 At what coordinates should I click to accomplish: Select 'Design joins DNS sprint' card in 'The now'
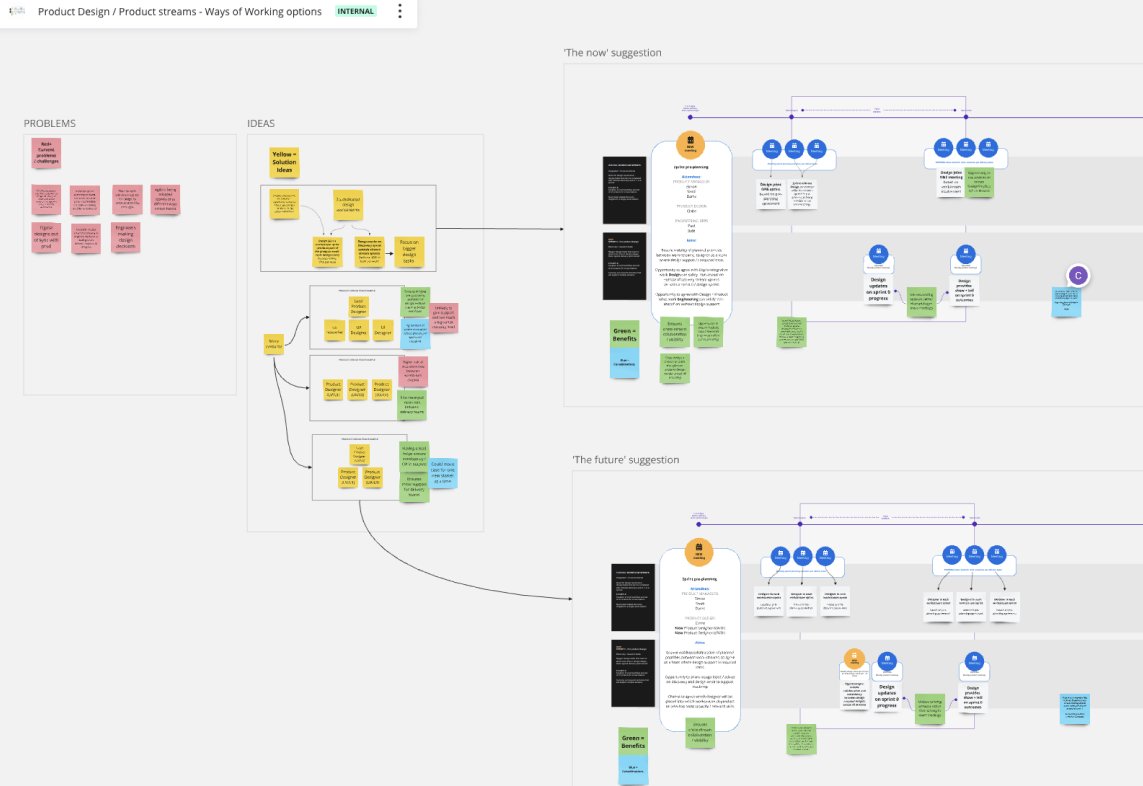(x=771, y=194)
